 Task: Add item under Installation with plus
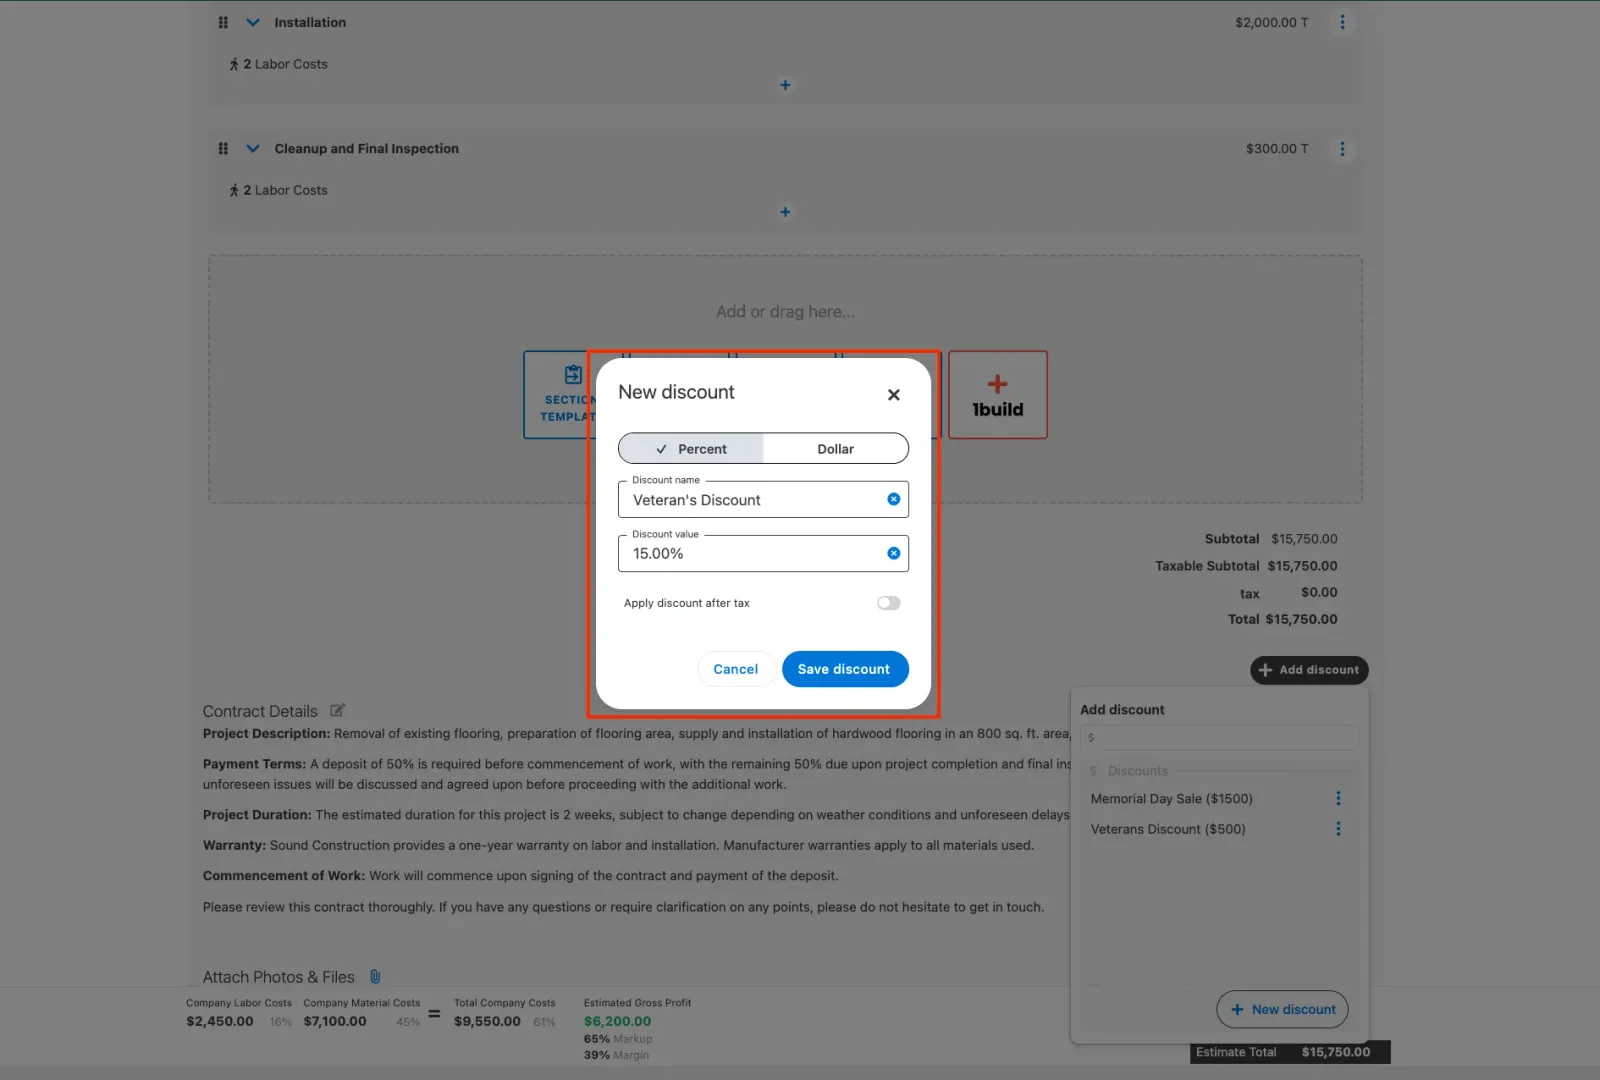pos(785,85)
